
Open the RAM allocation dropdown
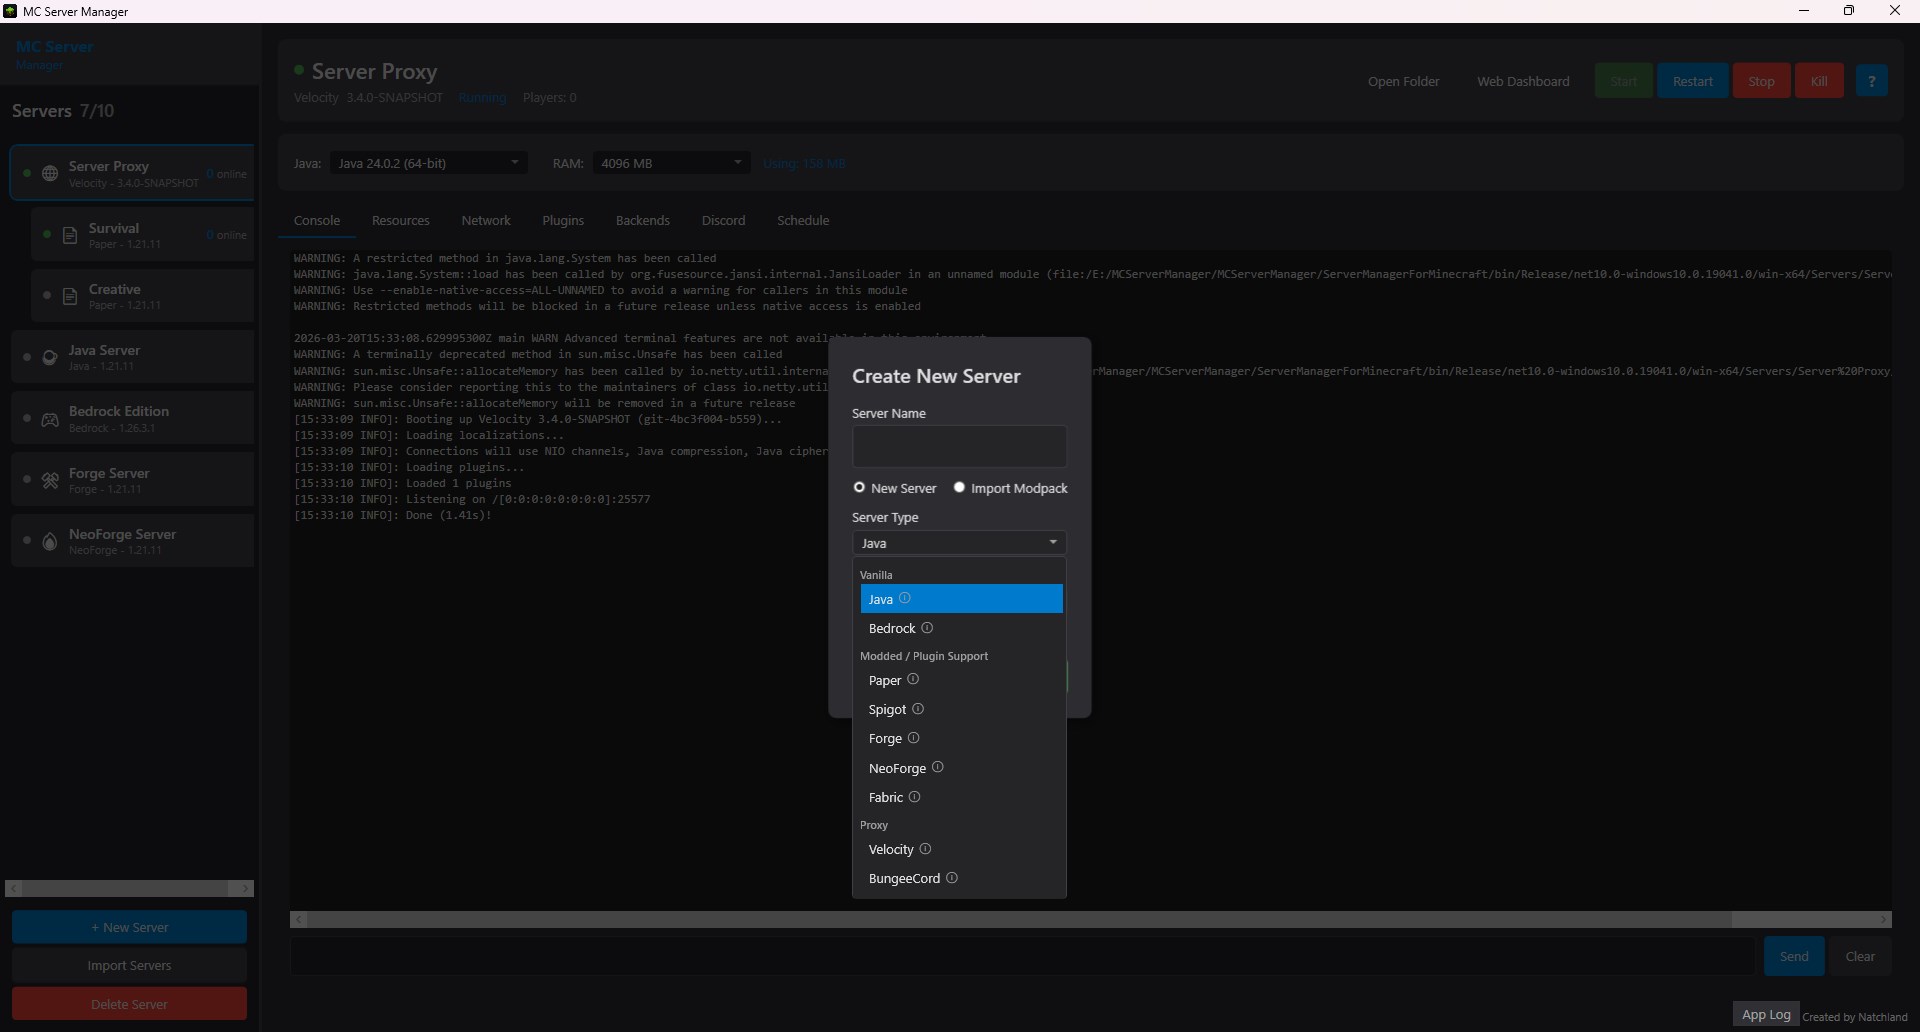pos(671,163)
